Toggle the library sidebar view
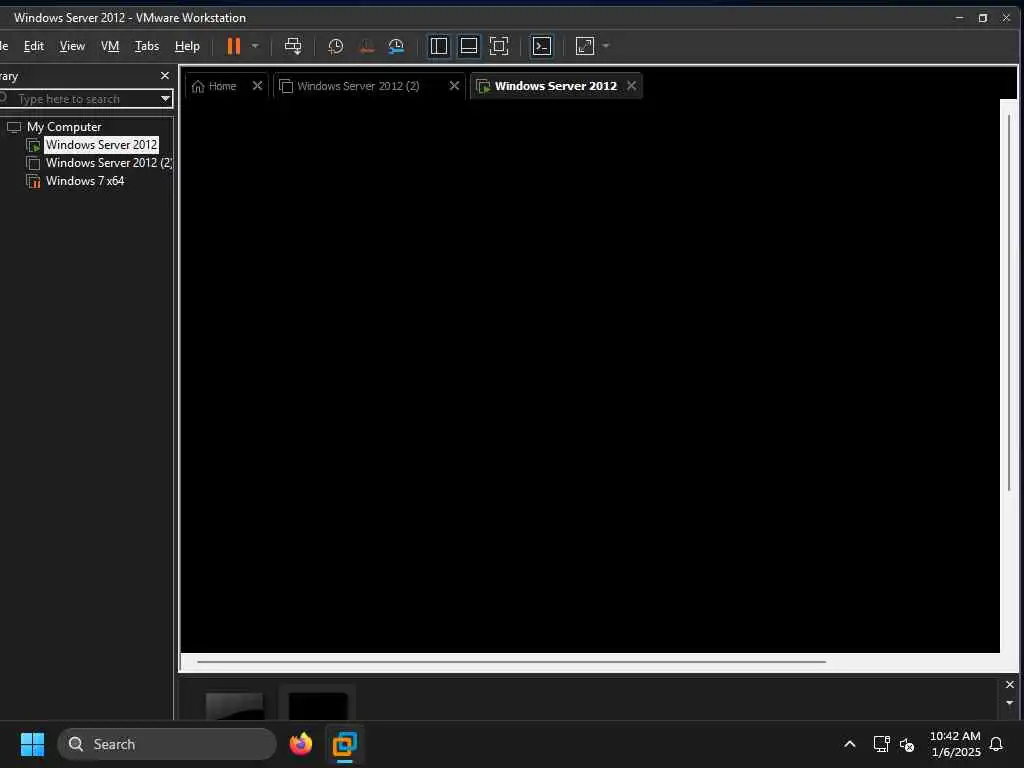 point(439,46)
